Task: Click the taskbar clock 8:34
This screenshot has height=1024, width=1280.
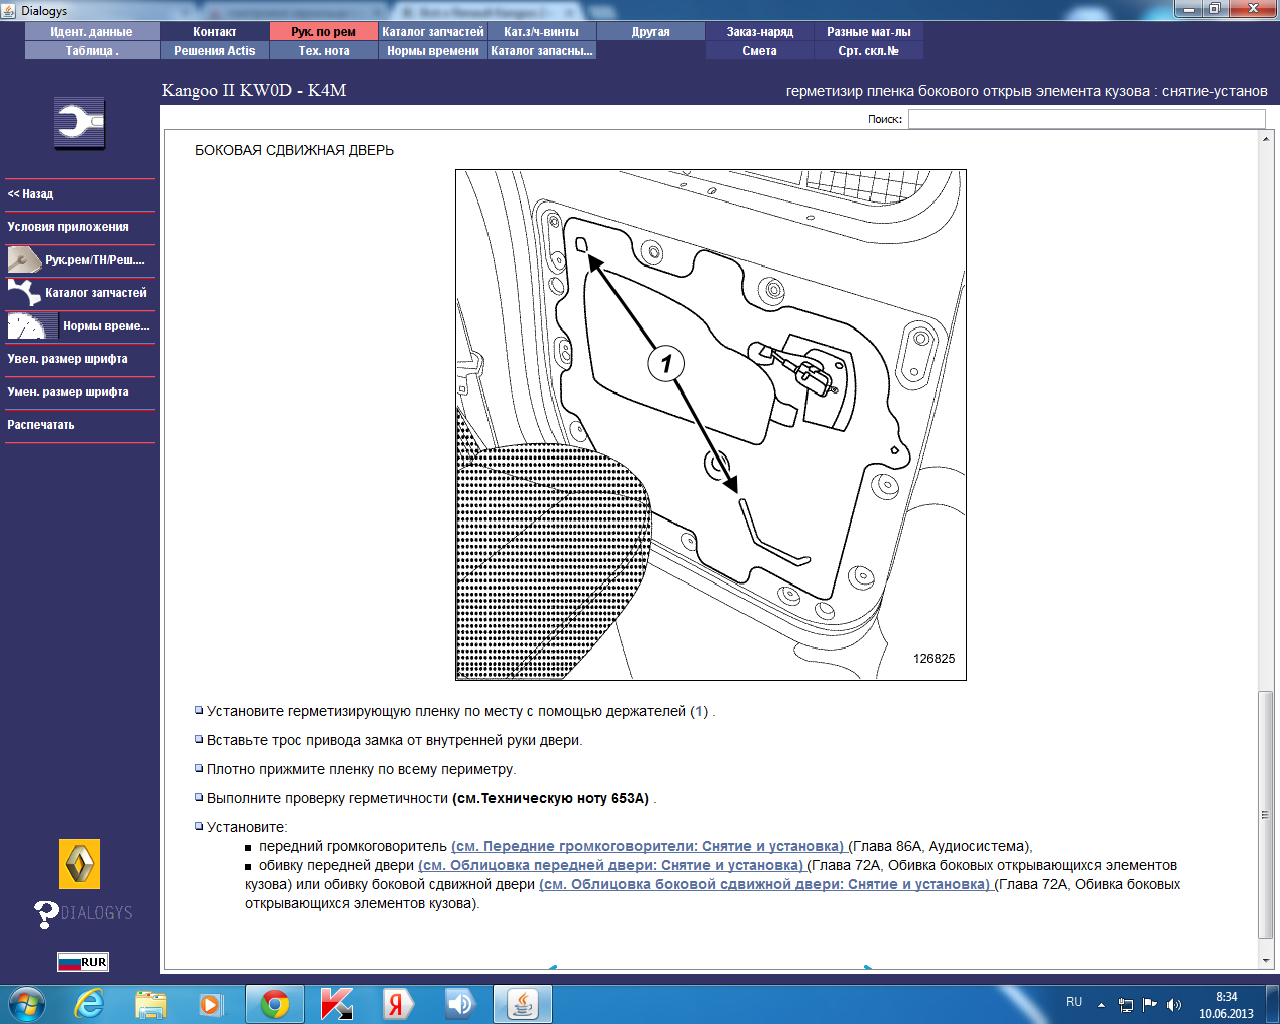Action: click(1226, 1005)
